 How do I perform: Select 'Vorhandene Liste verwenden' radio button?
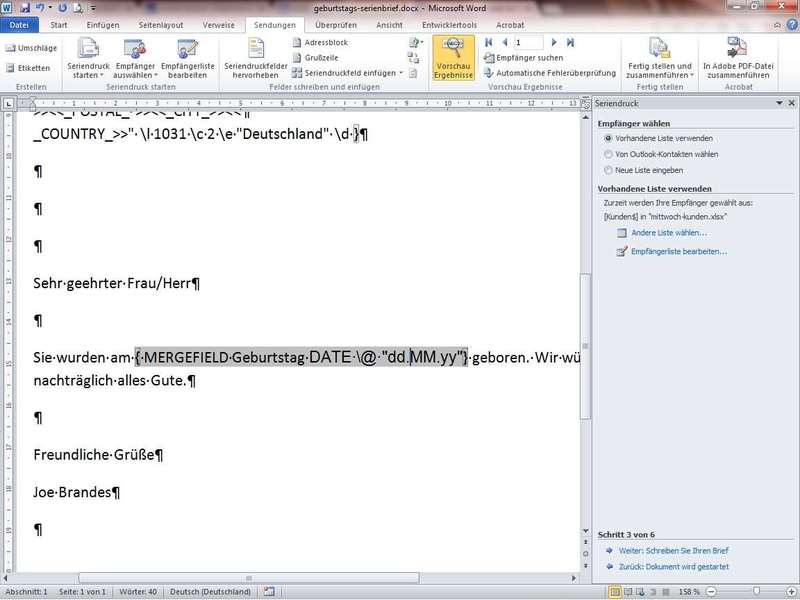point(608,138)
